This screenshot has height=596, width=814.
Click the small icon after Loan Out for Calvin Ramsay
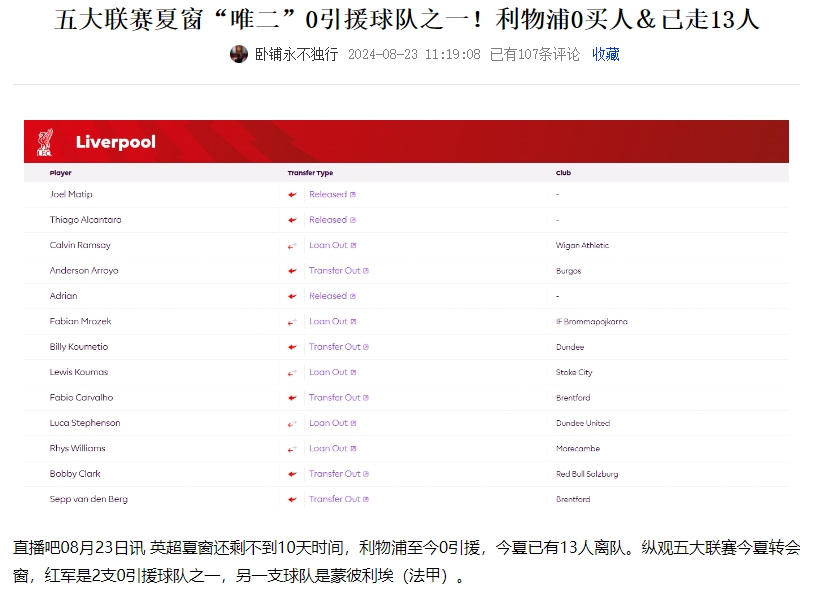354,246
